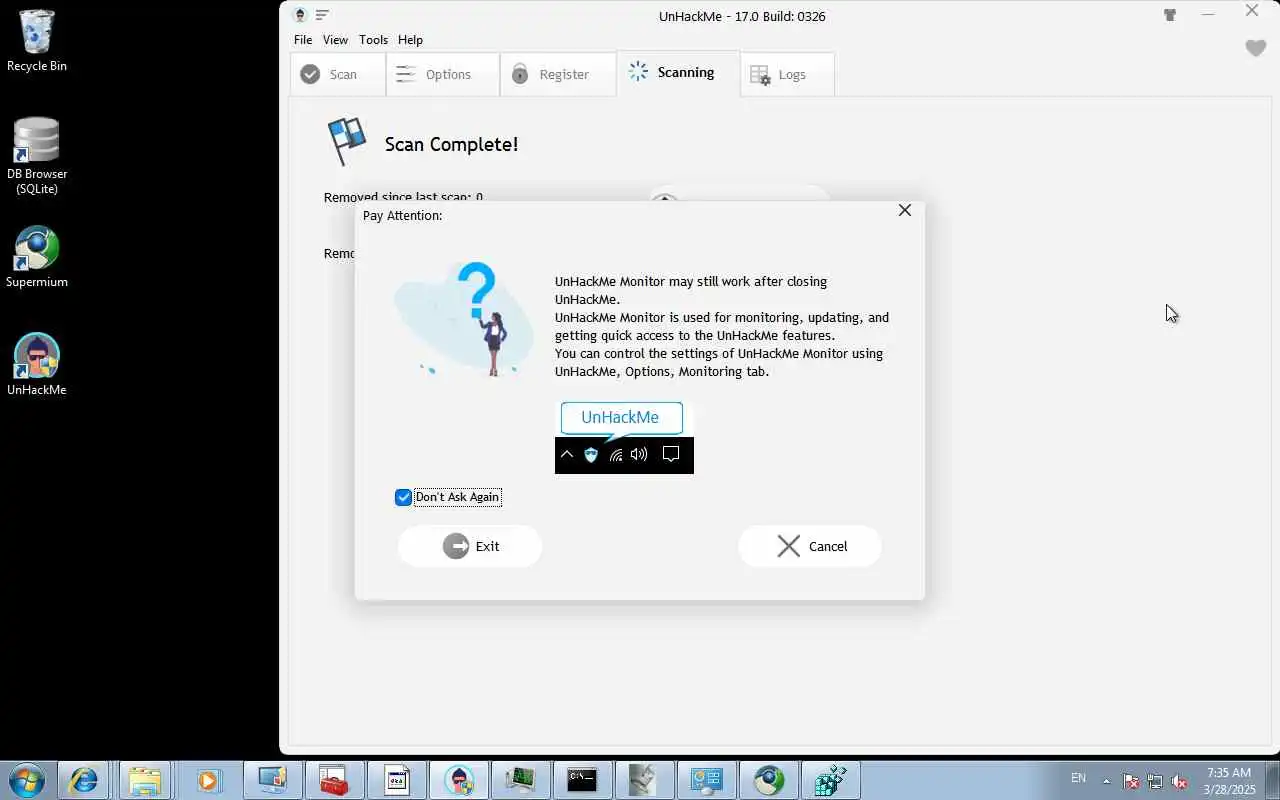Open the File menu

coord(303,40)
